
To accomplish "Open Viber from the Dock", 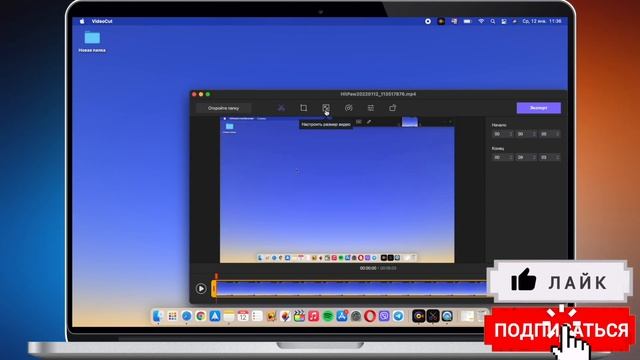I will (x=384, y=316).
